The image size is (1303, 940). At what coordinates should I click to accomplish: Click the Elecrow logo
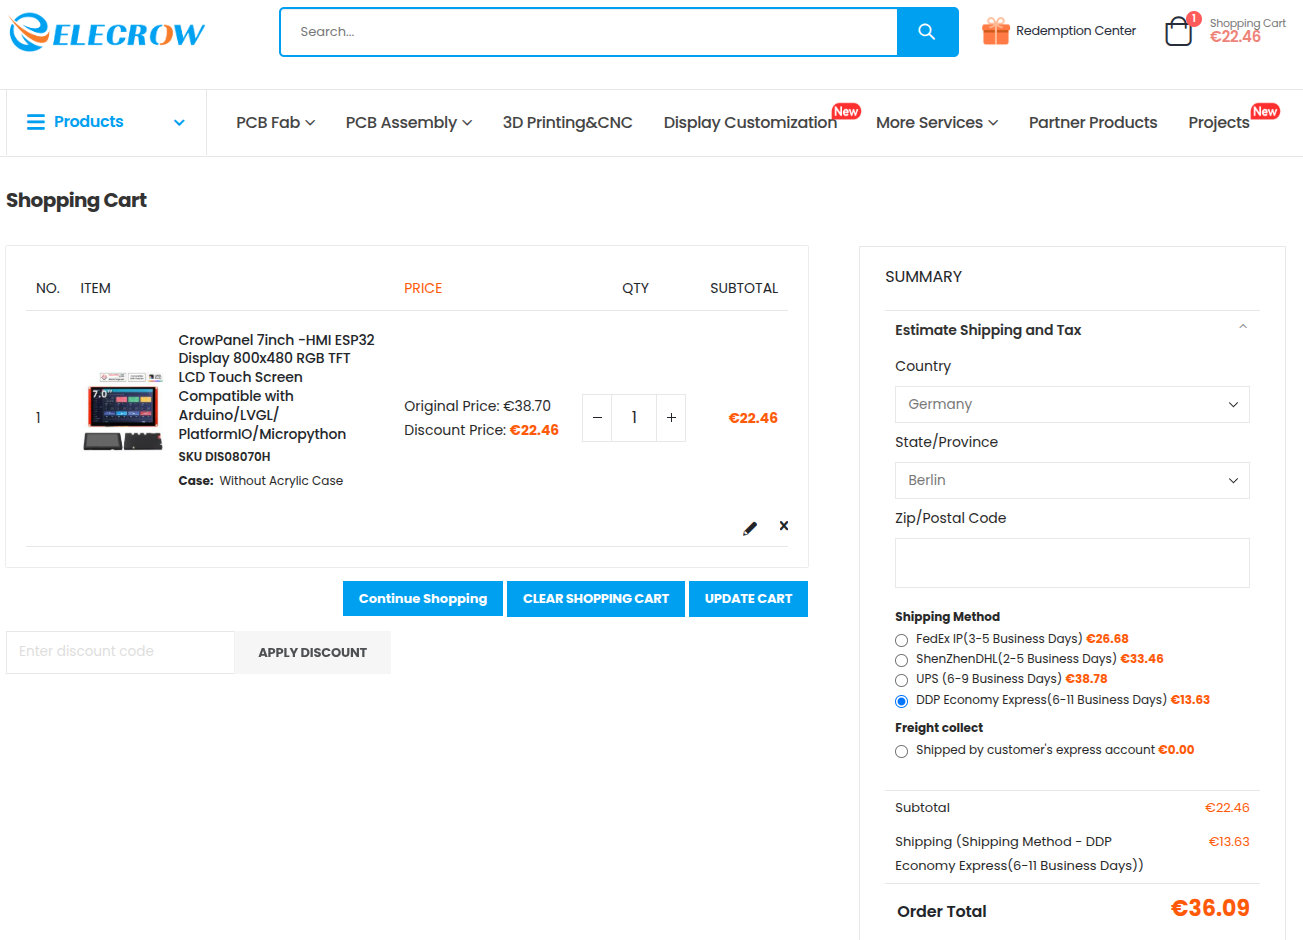click(107, 32)
